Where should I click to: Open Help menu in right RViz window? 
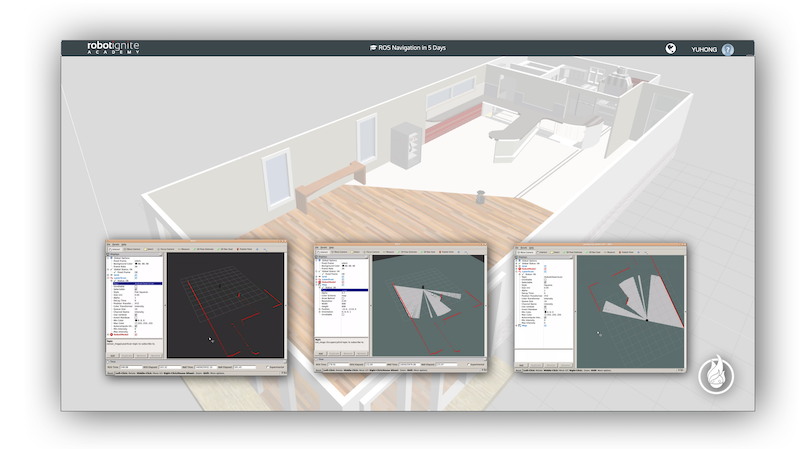tap(531, 247)
